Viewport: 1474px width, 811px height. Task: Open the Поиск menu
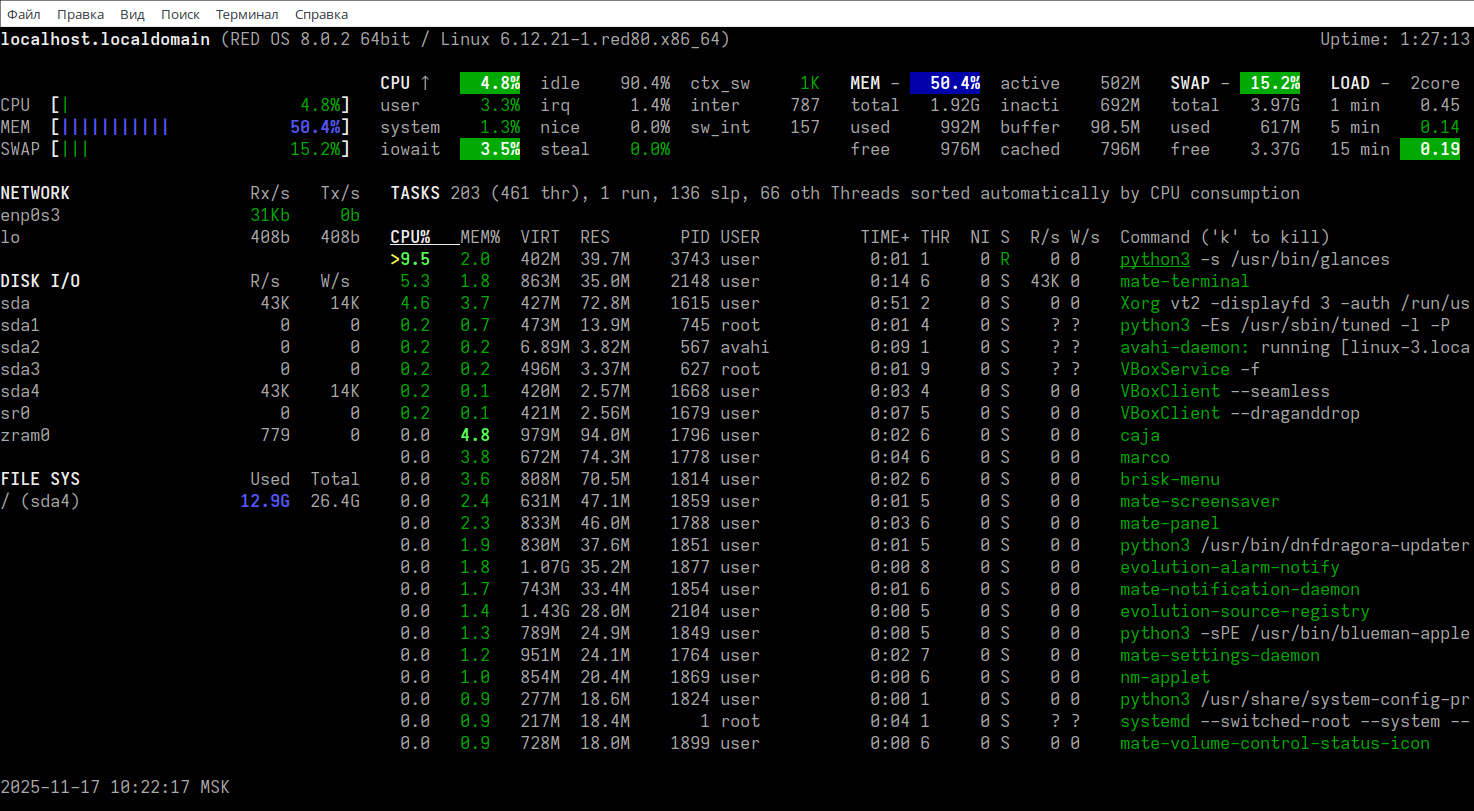(180, 14)
